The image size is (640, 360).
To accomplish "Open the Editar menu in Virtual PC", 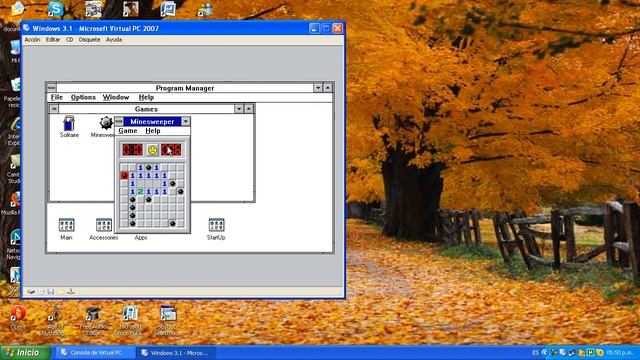I will coord(53,40).
